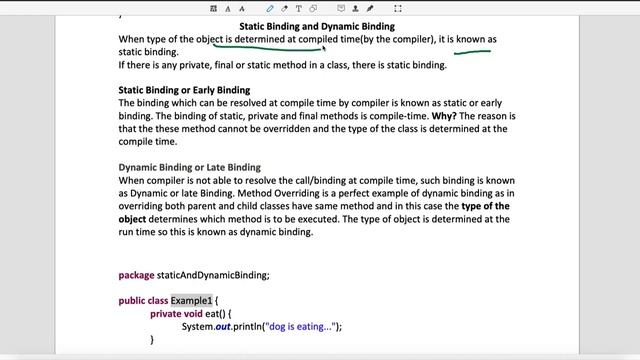Click line starting "run time so this"

(x=216, y=232)
